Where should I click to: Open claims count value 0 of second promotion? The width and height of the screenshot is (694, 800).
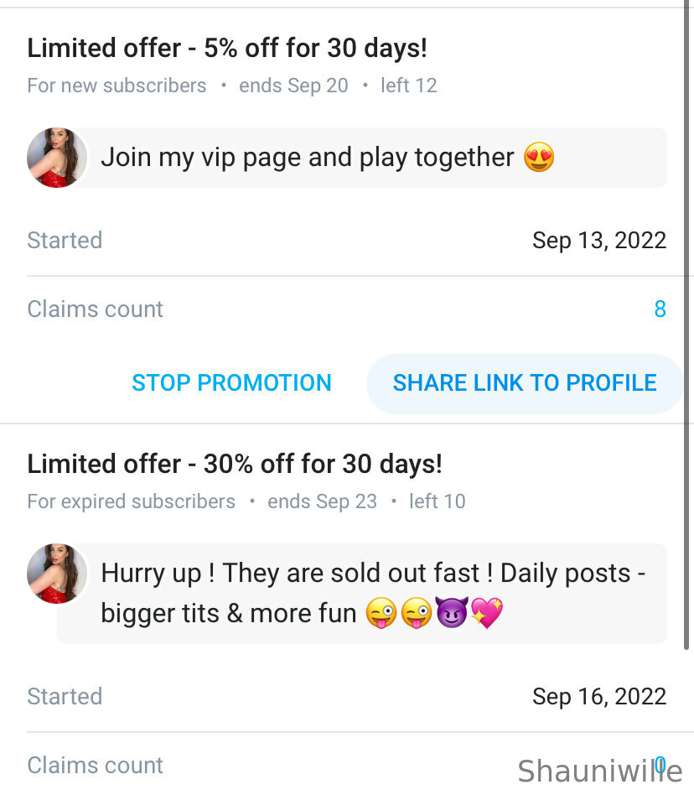[659, 765]
